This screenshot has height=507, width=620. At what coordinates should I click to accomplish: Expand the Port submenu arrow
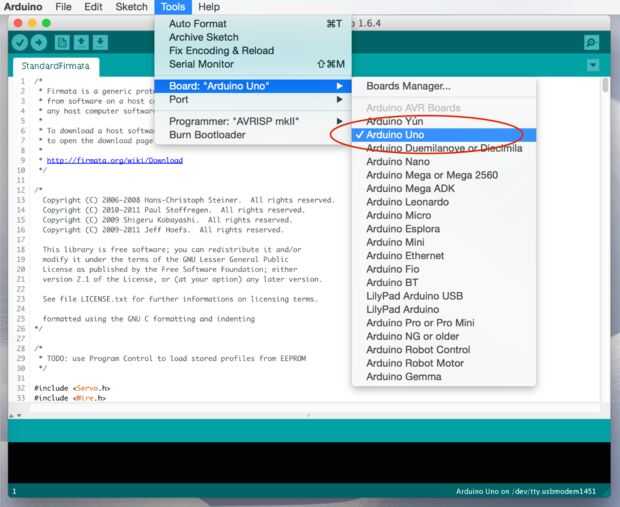[x=339, y=99]
